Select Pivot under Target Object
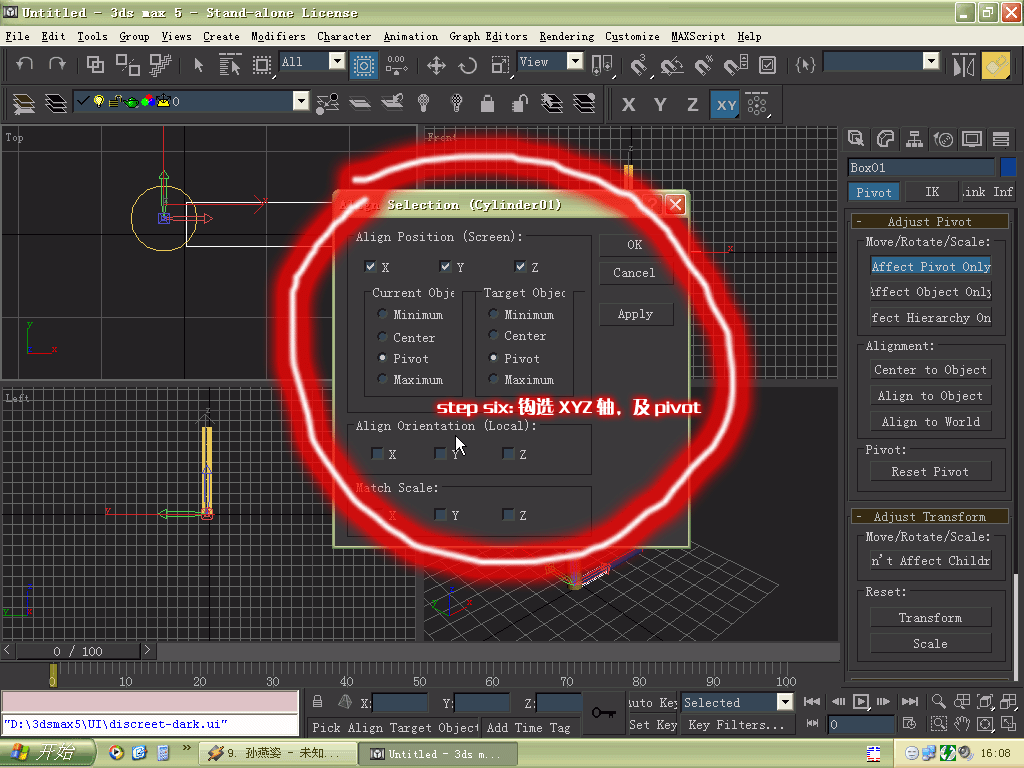 [x=494, y=358]
